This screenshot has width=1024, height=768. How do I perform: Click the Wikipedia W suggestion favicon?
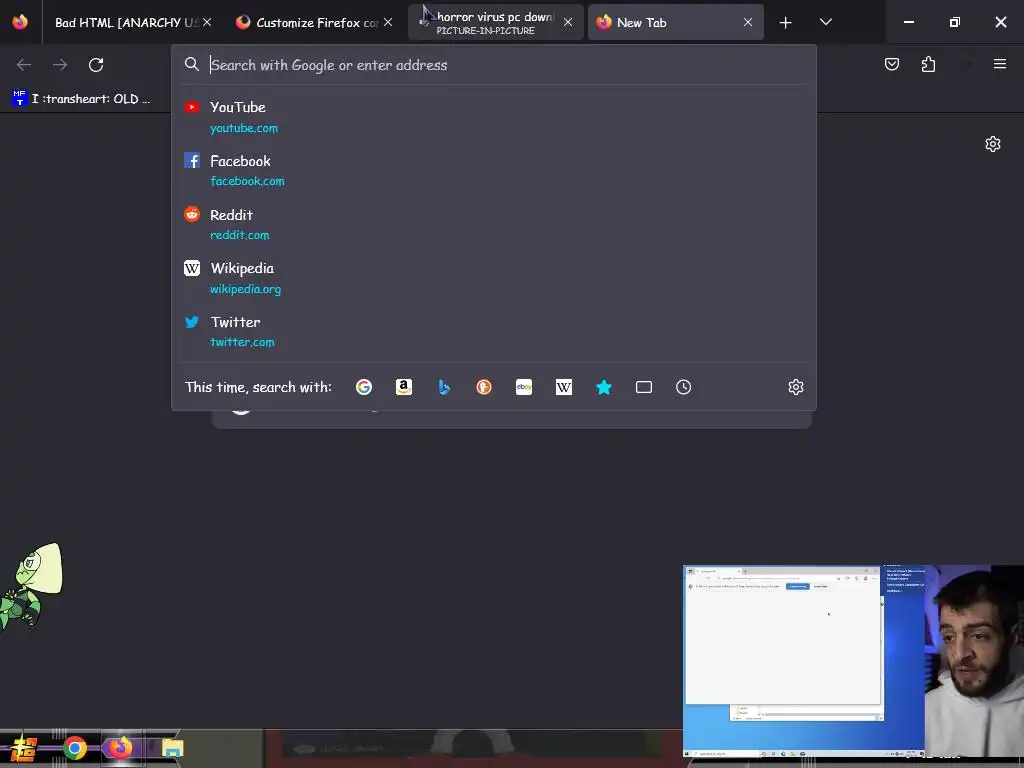click(191, 268)
